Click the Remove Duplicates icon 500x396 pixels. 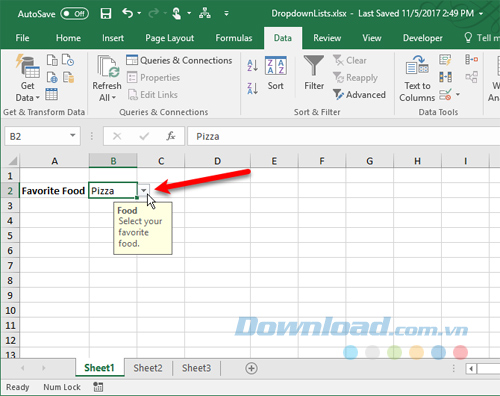(x=445, y=77)
